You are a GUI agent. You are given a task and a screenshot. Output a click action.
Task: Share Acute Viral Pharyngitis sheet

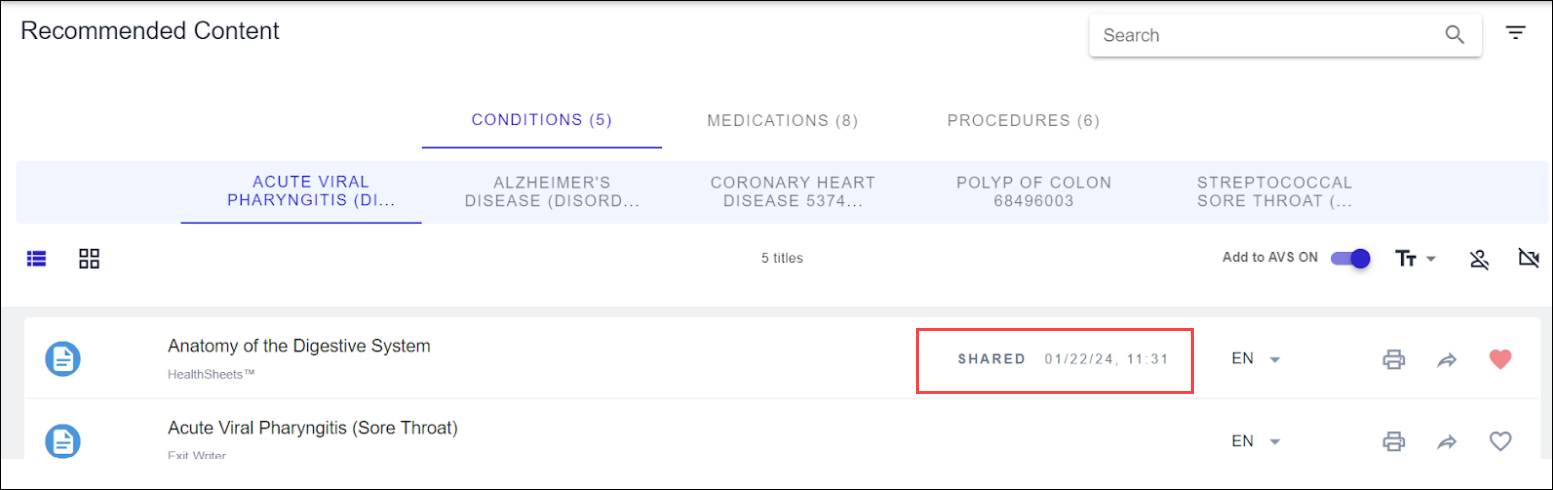click(1446, 441)
